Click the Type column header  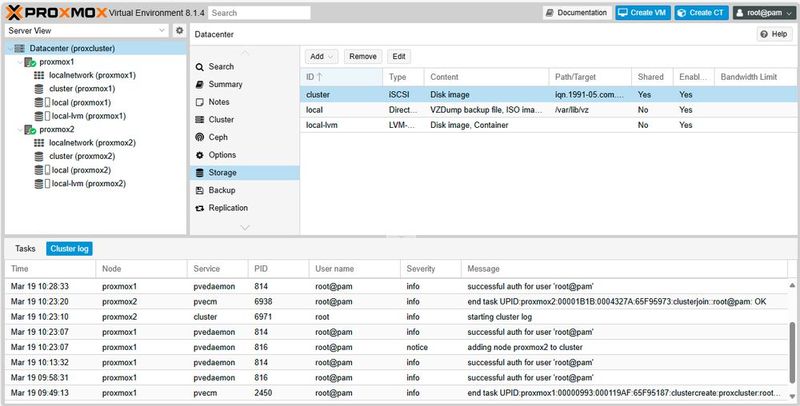[403, 77]
